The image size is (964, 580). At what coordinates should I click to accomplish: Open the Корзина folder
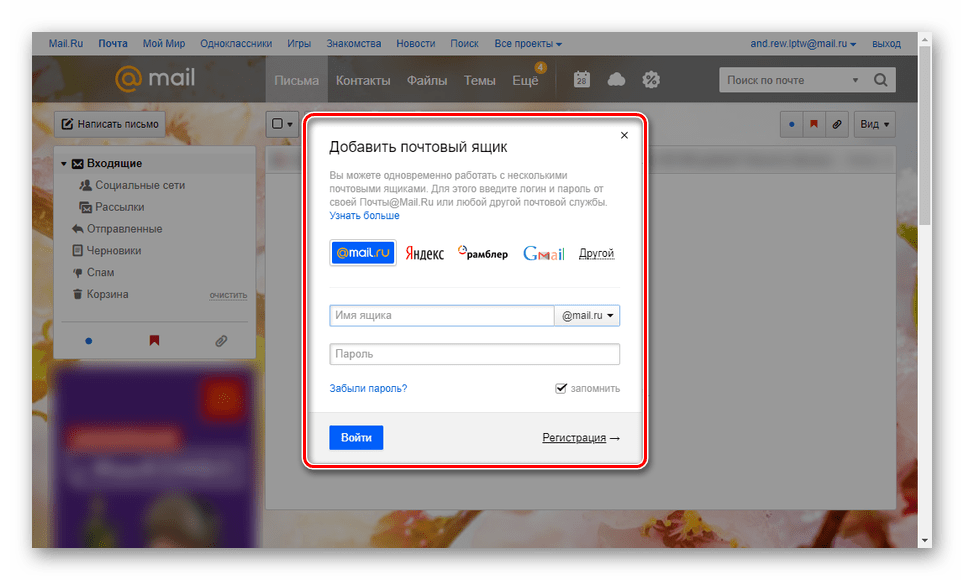tap(107, 295)
